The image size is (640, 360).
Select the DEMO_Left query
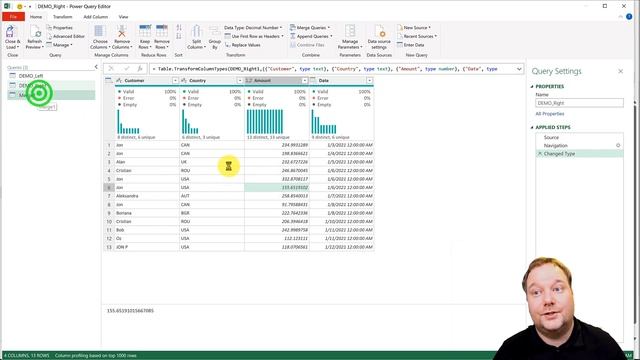coord(51,76)
